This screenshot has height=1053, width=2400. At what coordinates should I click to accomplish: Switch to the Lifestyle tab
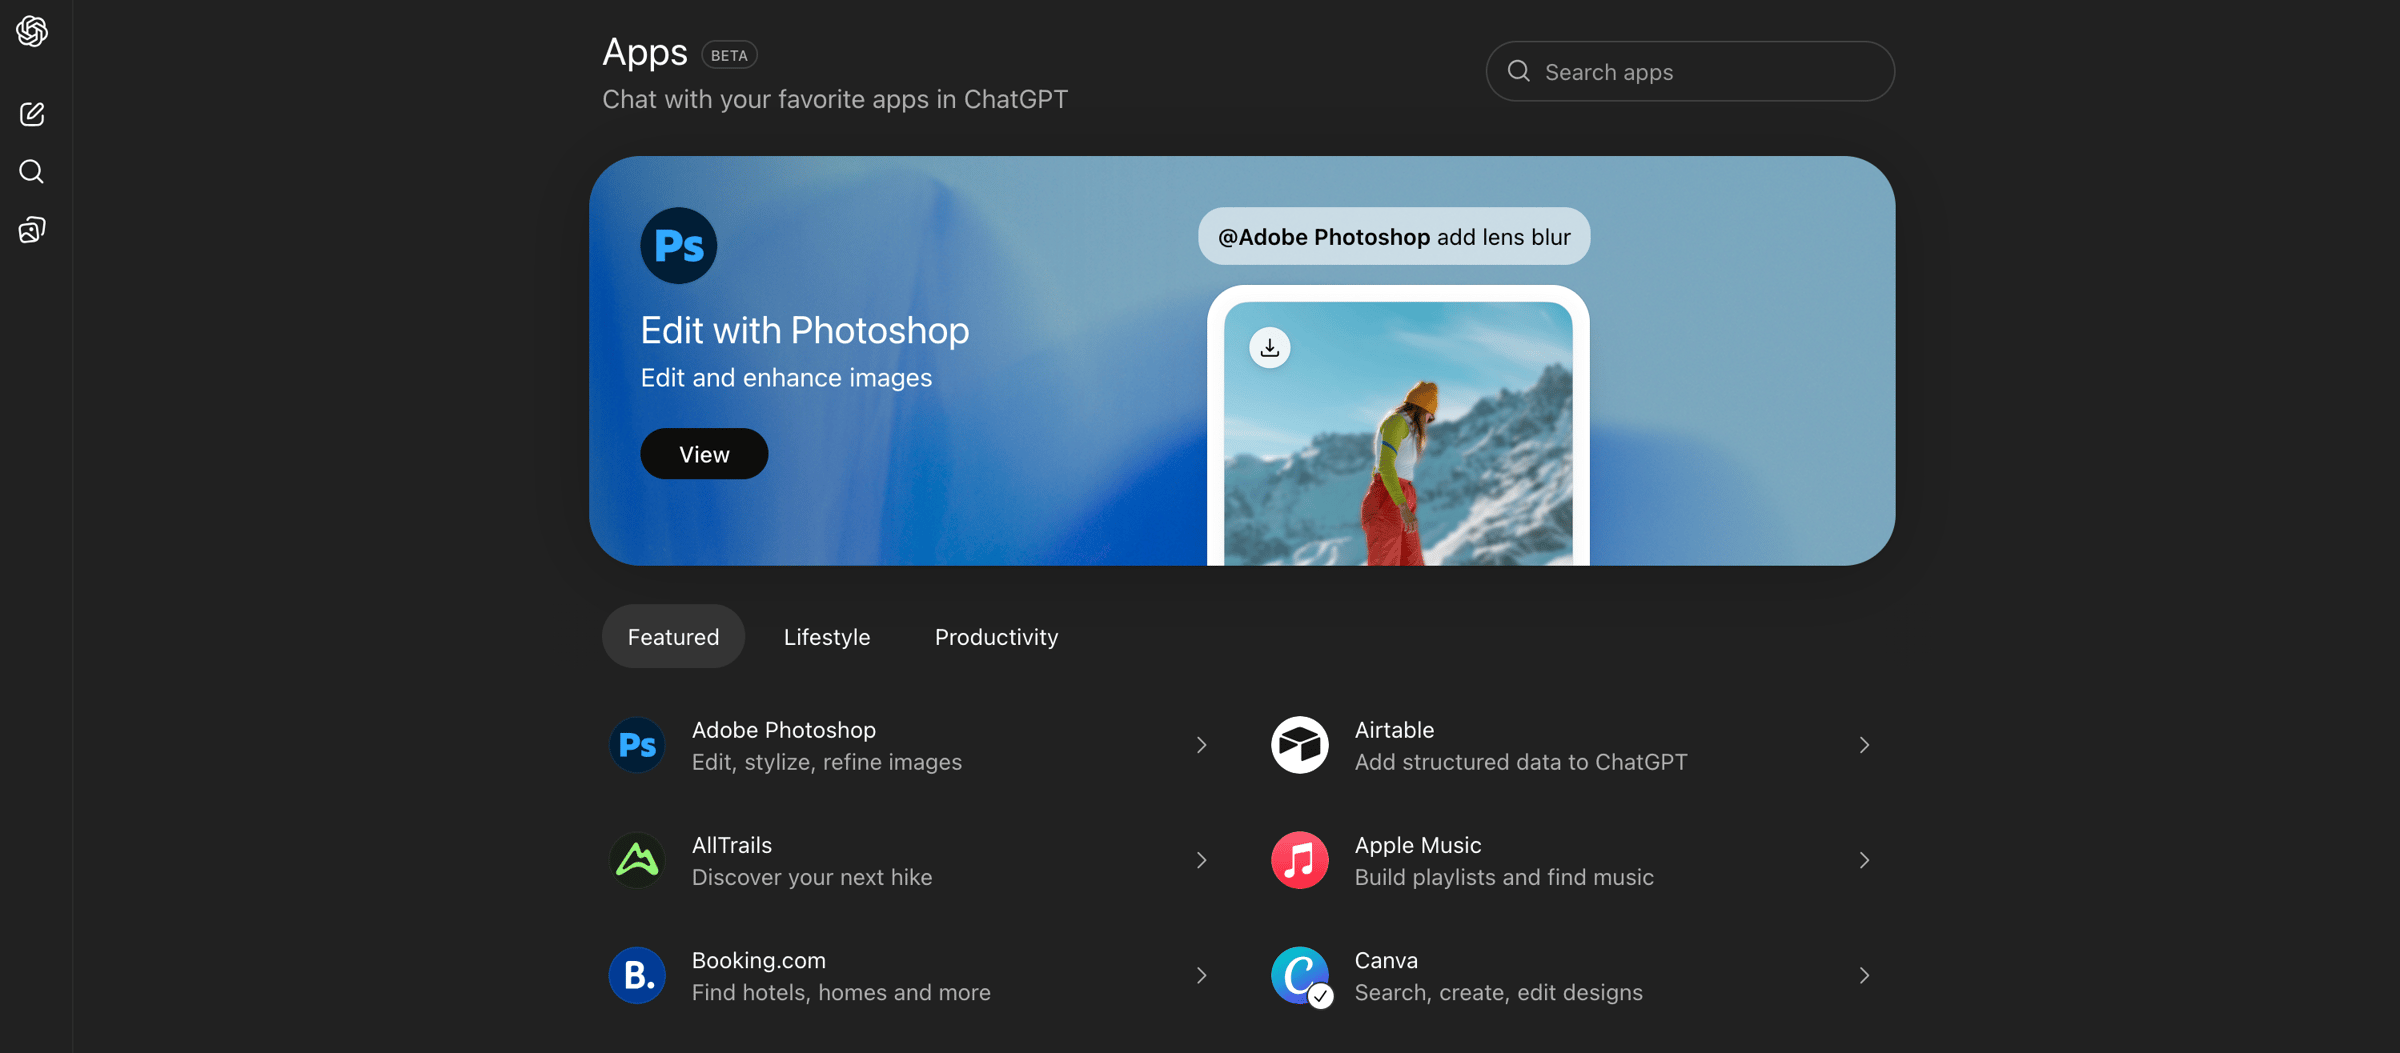click(826, 637)
